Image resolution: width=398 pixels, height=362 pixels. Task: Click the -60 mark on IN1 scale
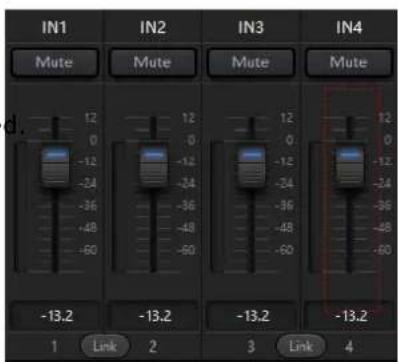(x=88, y=250)
